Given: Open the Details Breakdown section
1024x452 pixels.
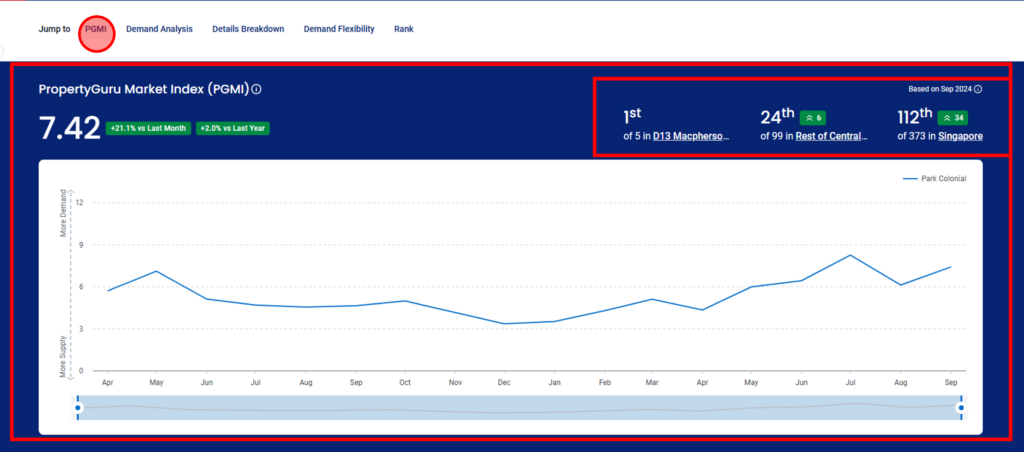Looking at the screenshot, I should click(248, 29).
